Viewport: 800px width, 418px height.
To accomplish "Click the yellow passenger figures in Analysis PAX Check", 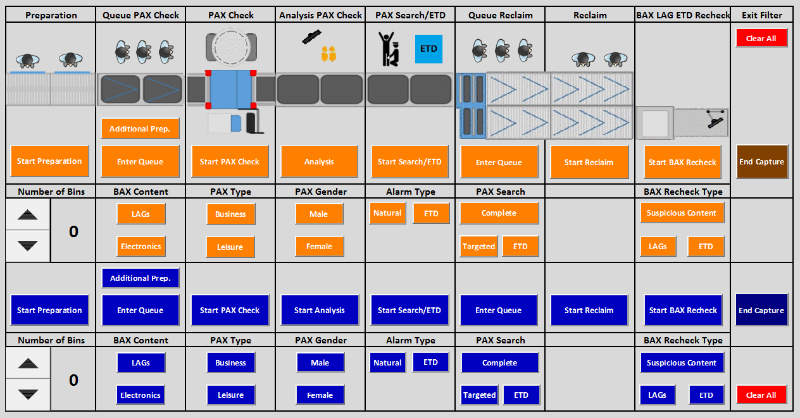I will click(327, 56).
